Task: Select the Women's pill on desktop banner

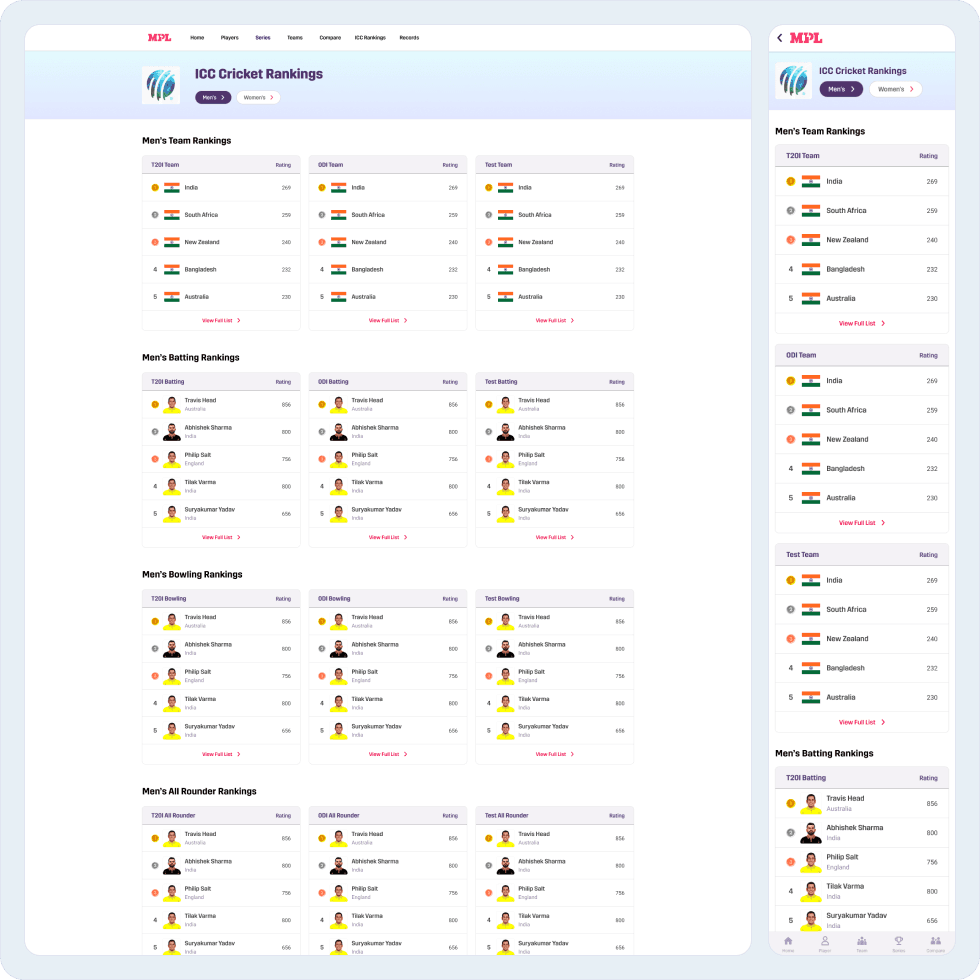Action: [x=258, y=98]
